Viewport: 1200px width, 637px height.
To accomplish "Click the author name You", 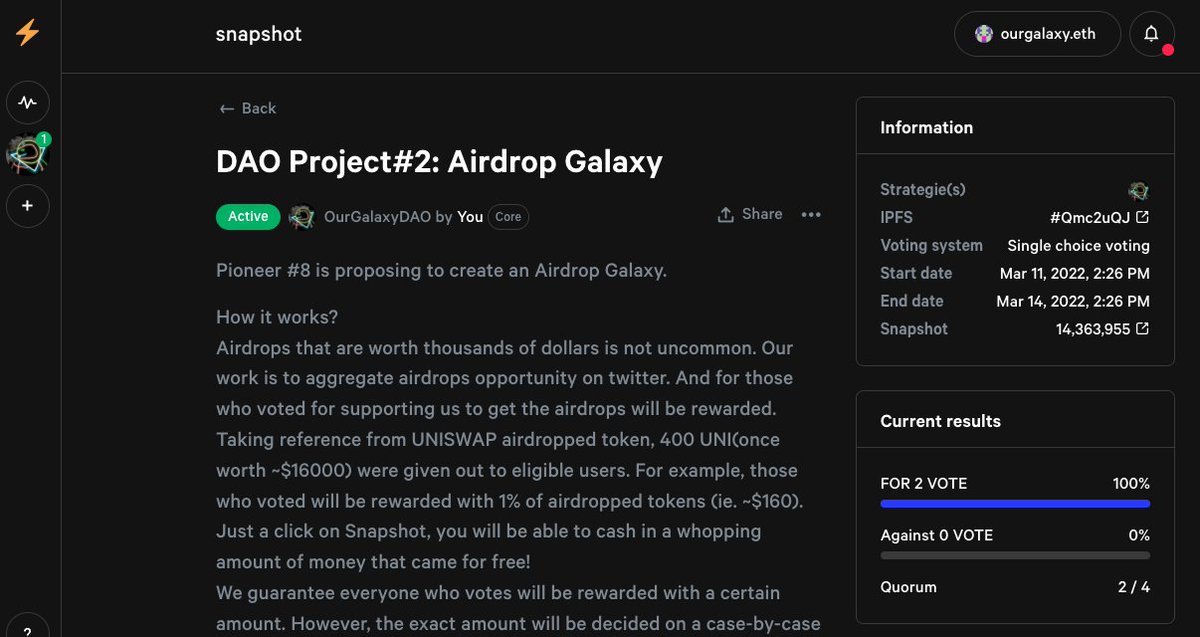I will point(470,216).
